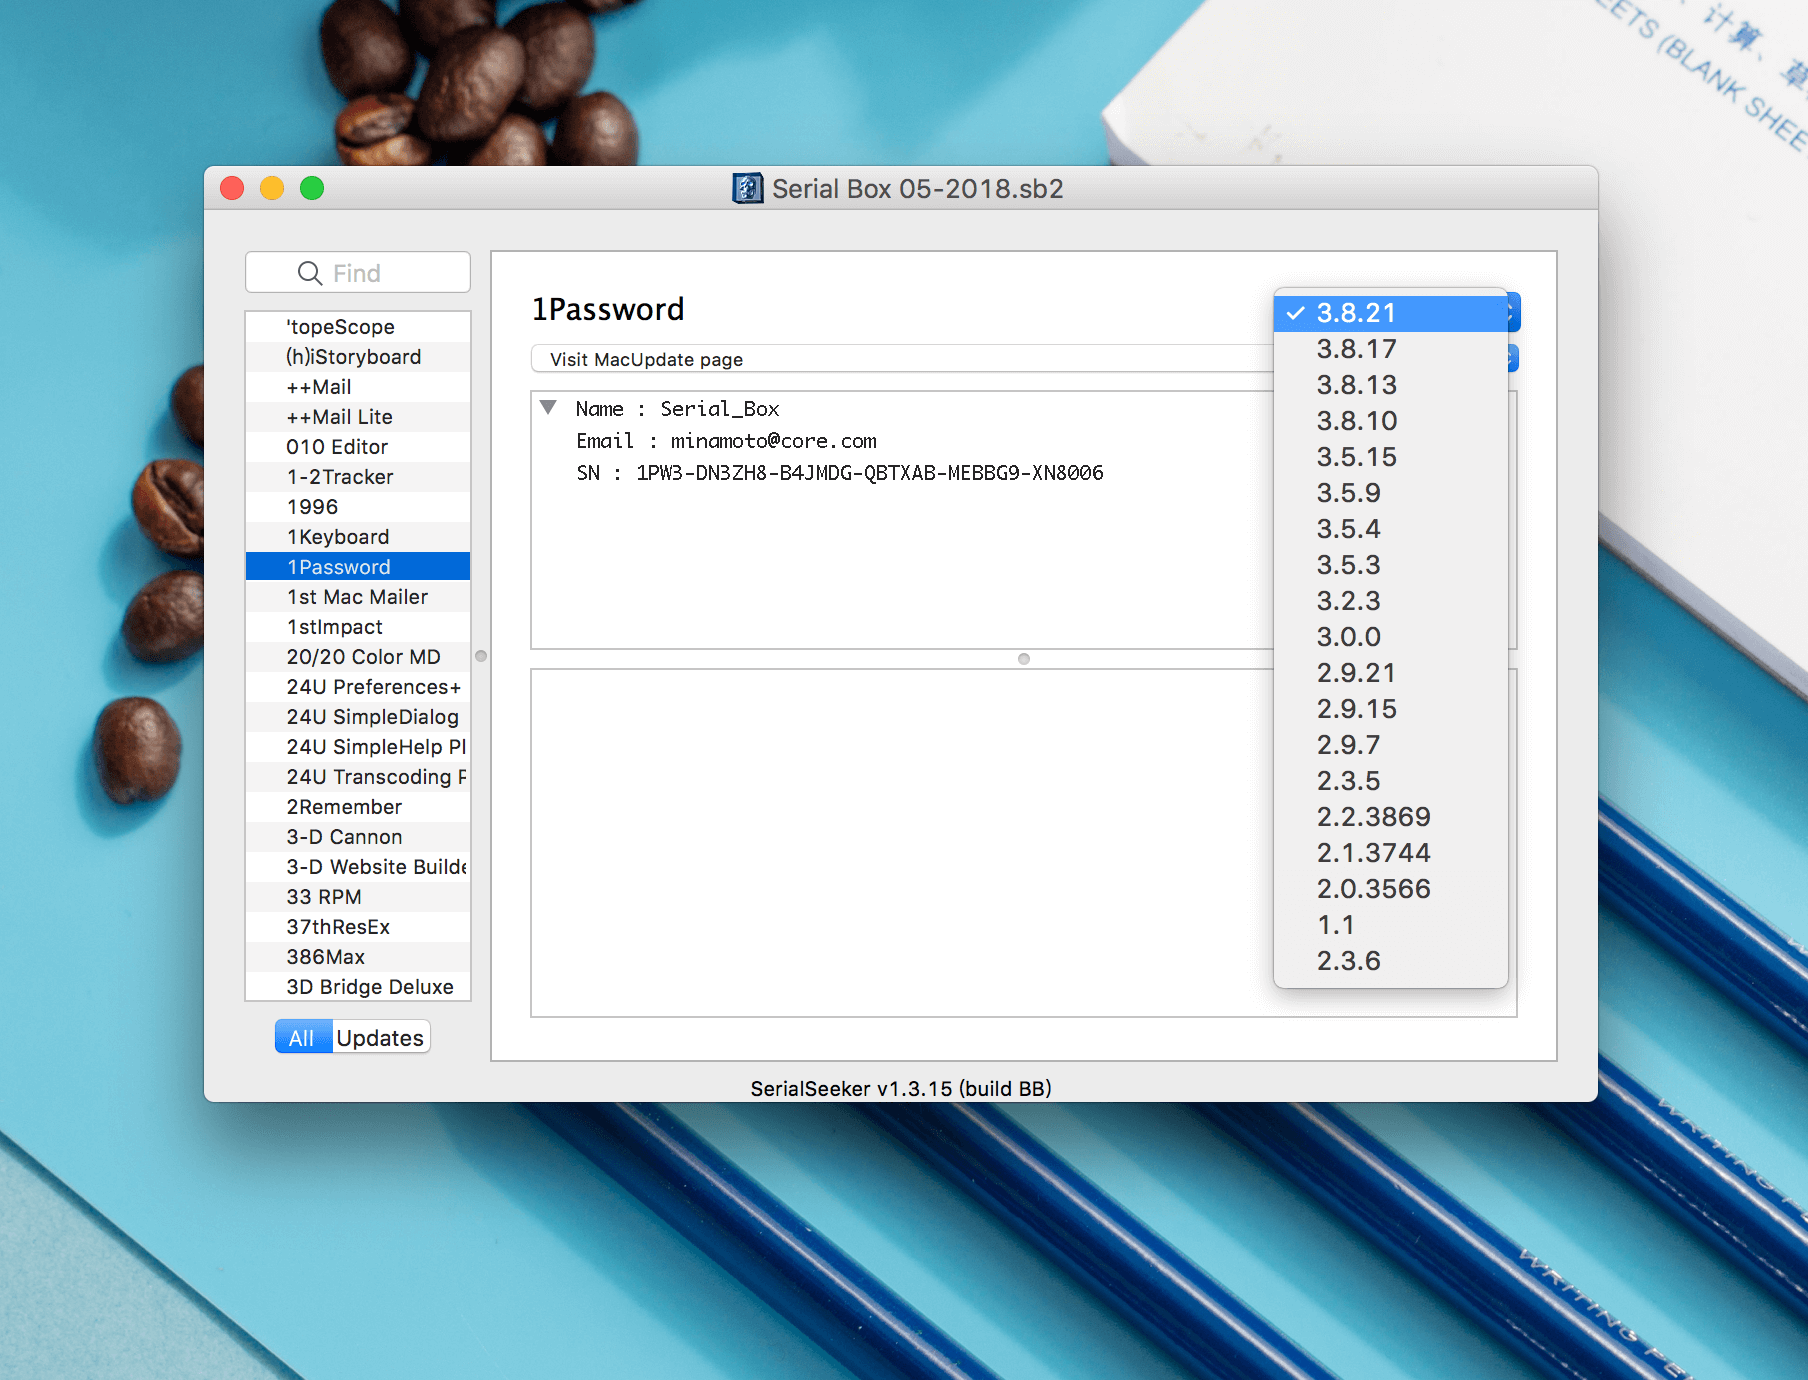
Task: Pick version 3.5.3 in list
Action: pos(1390,565)
